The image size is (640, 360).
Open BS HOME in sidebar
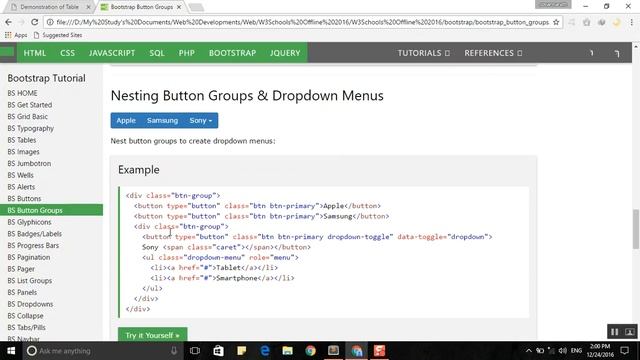point(22,93)
